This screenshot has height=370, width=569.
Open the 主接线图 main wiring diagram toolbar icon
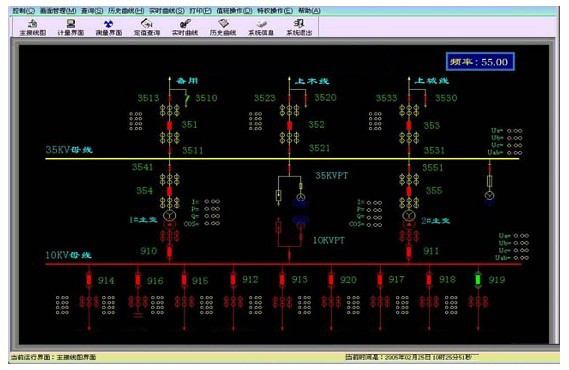coord(33,28)
